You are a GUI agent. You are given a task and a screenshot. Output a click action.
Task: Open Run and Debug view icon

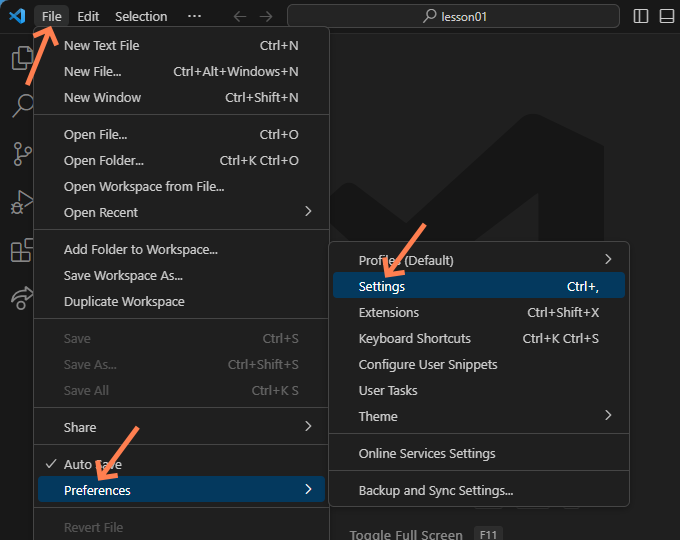pos(22,203)
